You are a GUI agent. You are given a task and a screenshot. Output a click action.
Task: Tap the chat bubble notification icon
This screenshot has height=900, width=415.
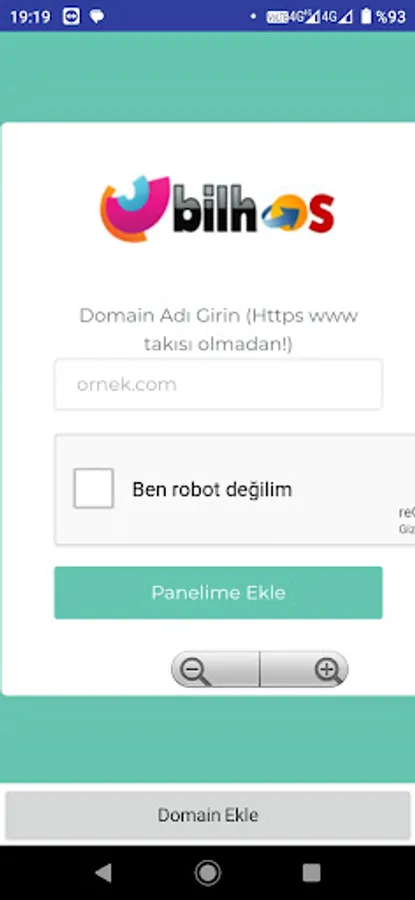pos(97,17)
